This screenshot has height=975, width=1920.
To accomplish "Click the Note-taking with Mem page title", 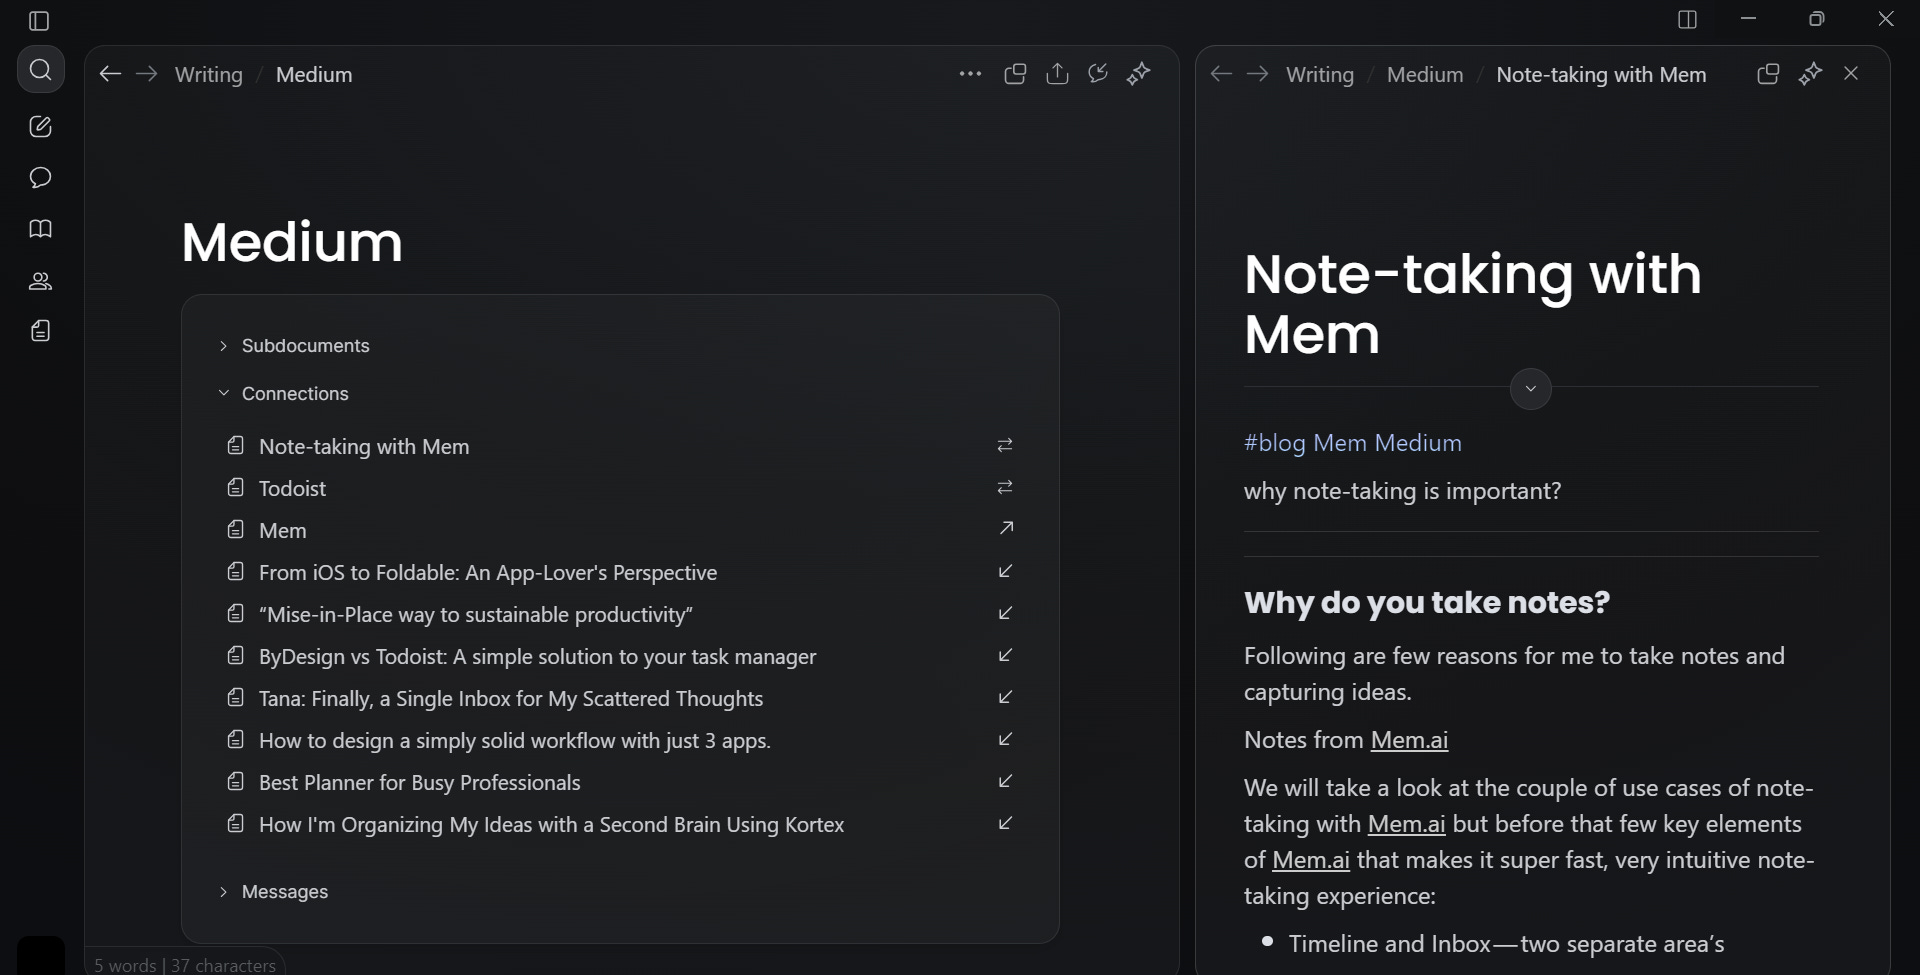I will tap(1472, 303).
